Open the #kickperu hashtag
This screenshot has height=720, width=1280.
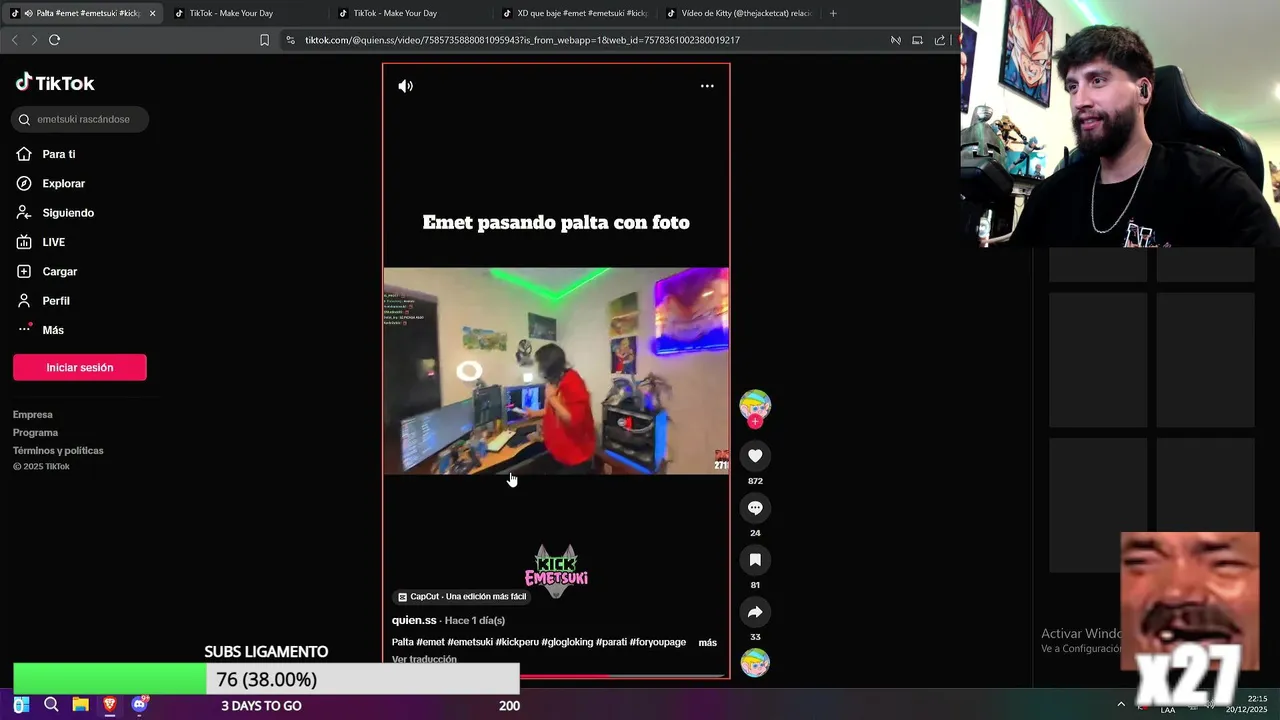[x=517, y=642]
